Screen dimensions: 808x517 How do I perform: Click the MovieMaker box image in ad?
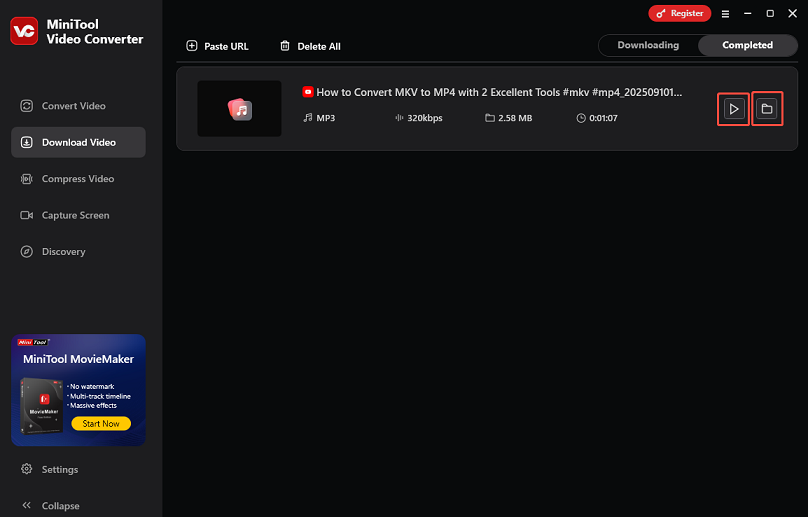(42, 406)
